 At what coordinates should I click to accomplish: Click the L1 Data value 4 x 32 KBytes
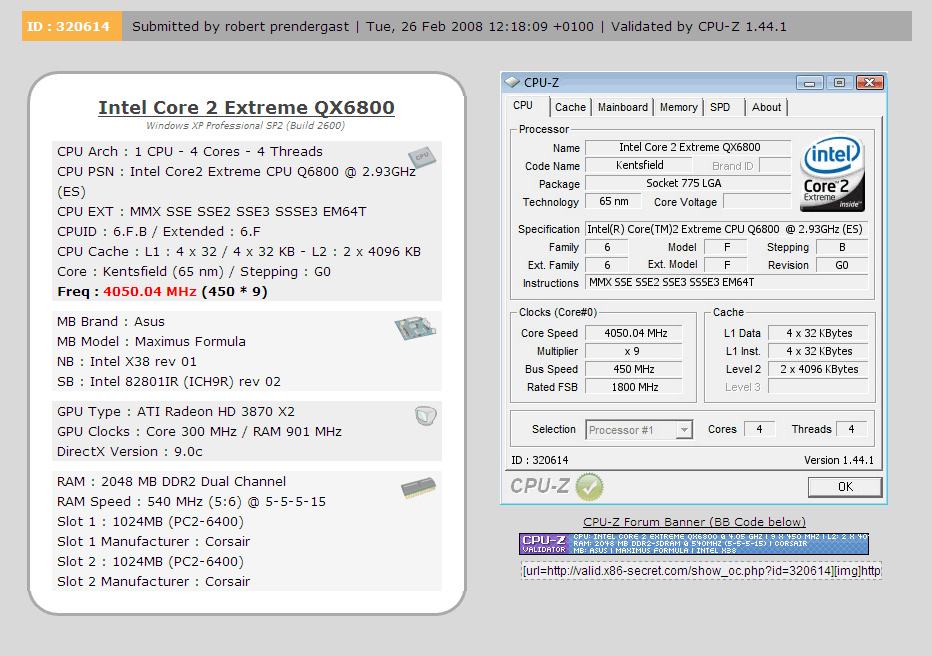point(818,333)
